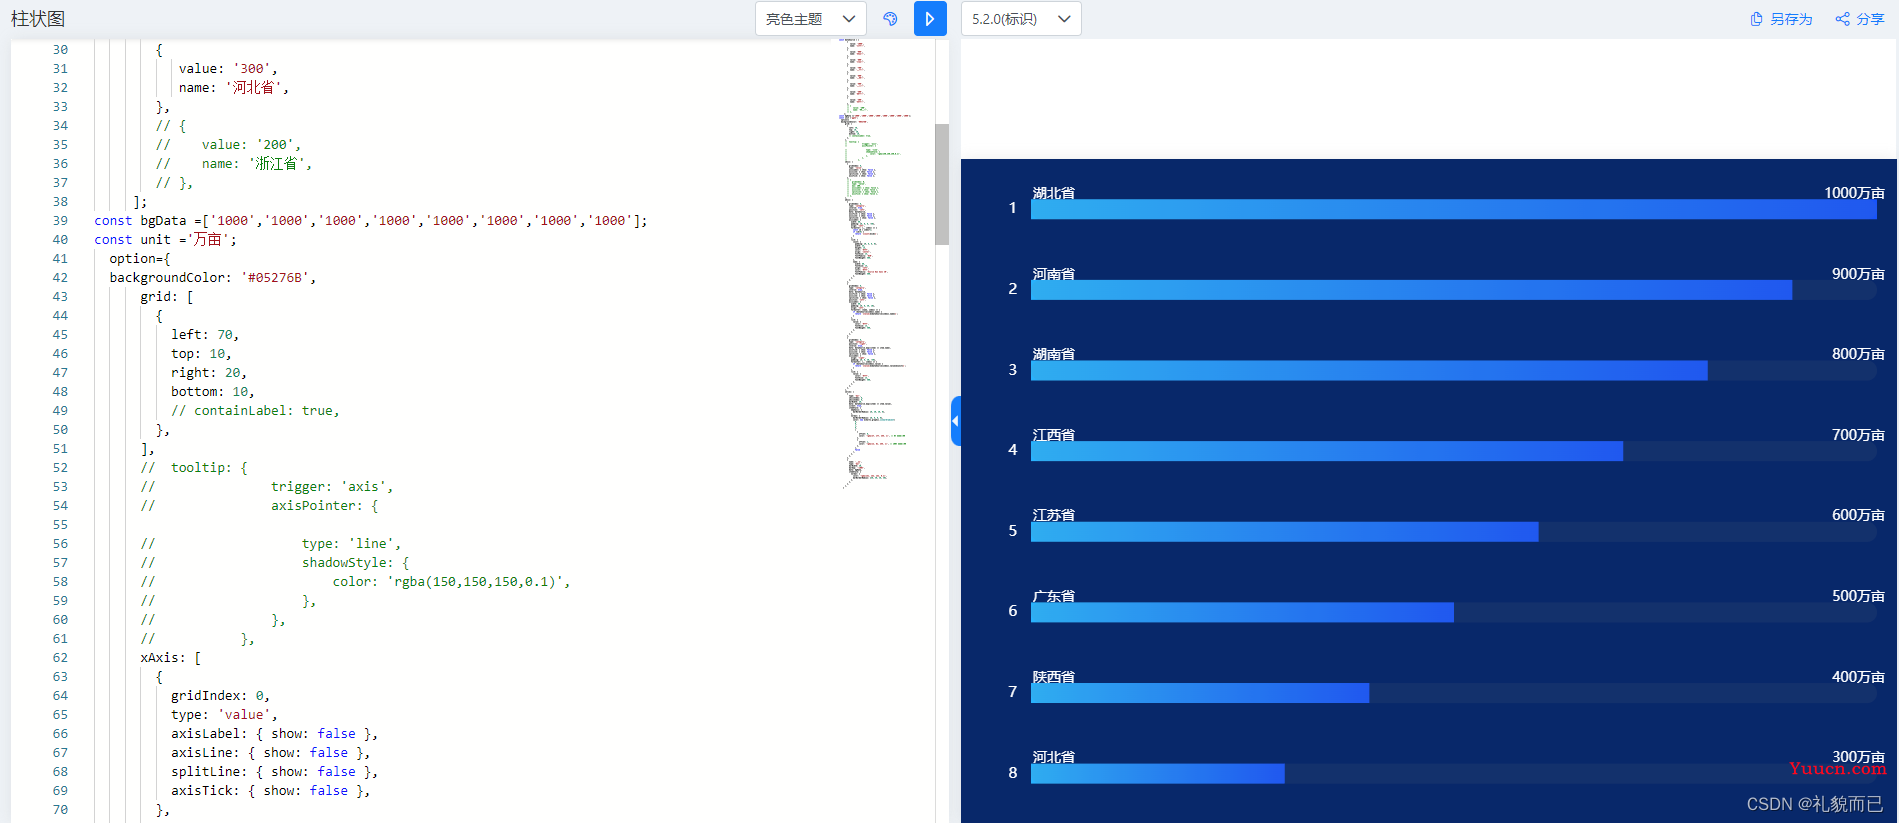Viewport: 1899px width, 823px height.
Task: Click the 500万亩 value label
Action: (1858, 596)
